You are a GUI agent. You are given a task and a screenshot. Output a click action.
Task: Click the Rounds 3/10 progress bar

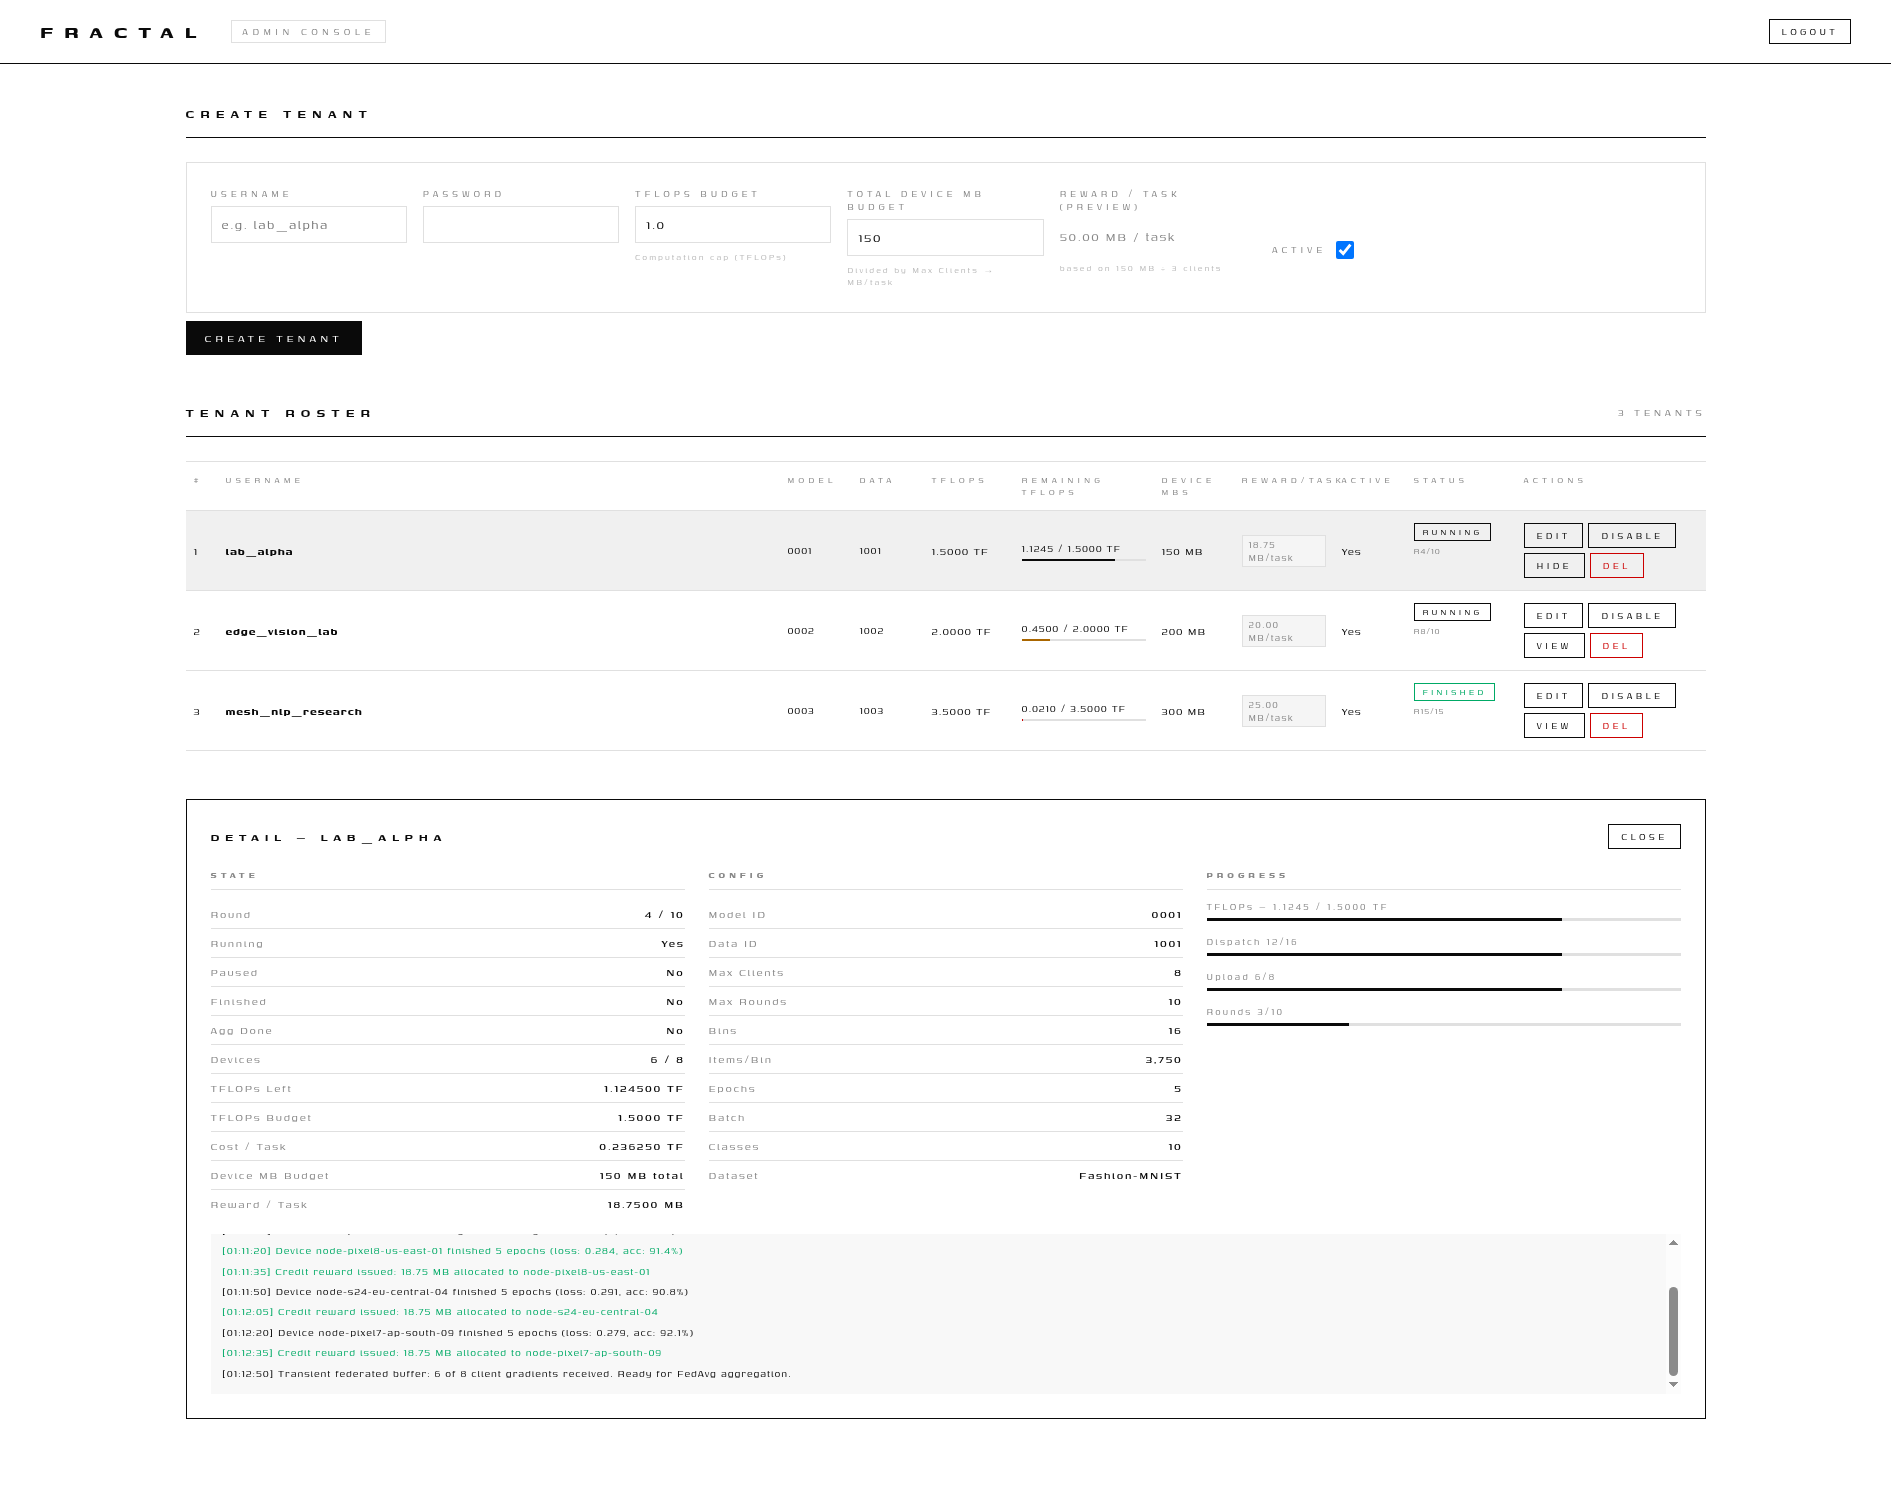point(1443,1024)
